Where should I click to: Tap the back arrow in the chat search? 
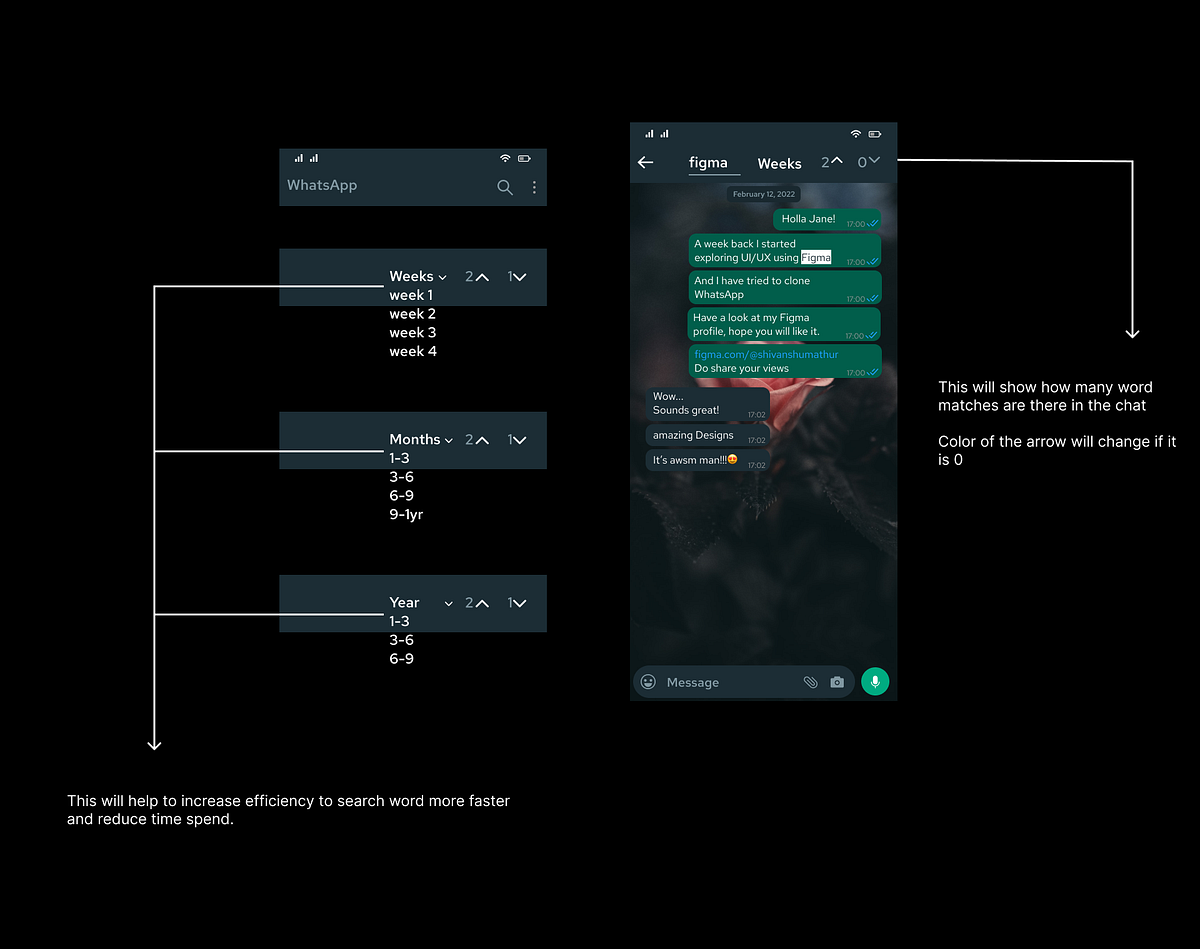645,162
